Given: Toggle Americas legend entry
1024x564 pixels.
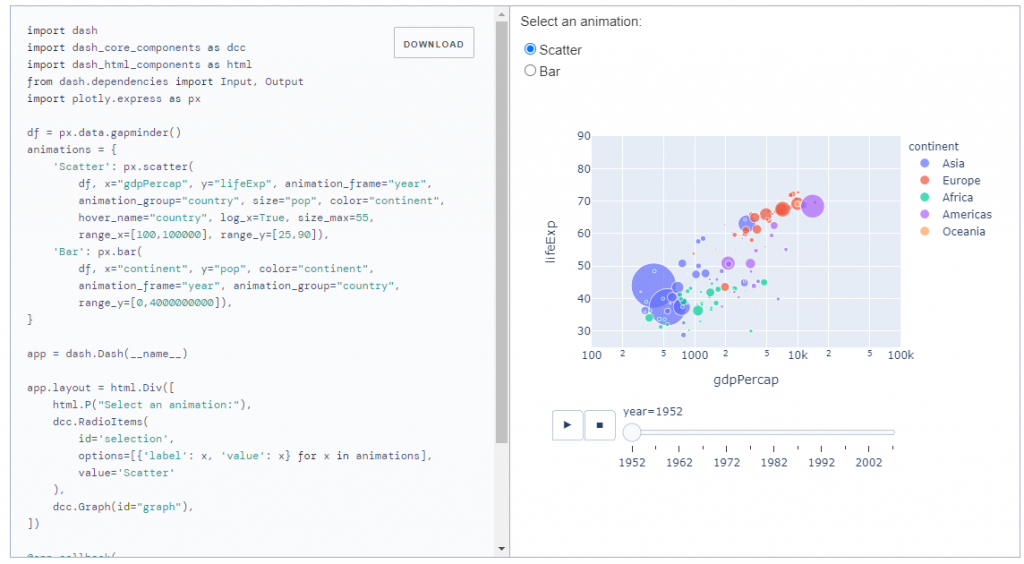Looking at the screenshot, I should point(966,214).
